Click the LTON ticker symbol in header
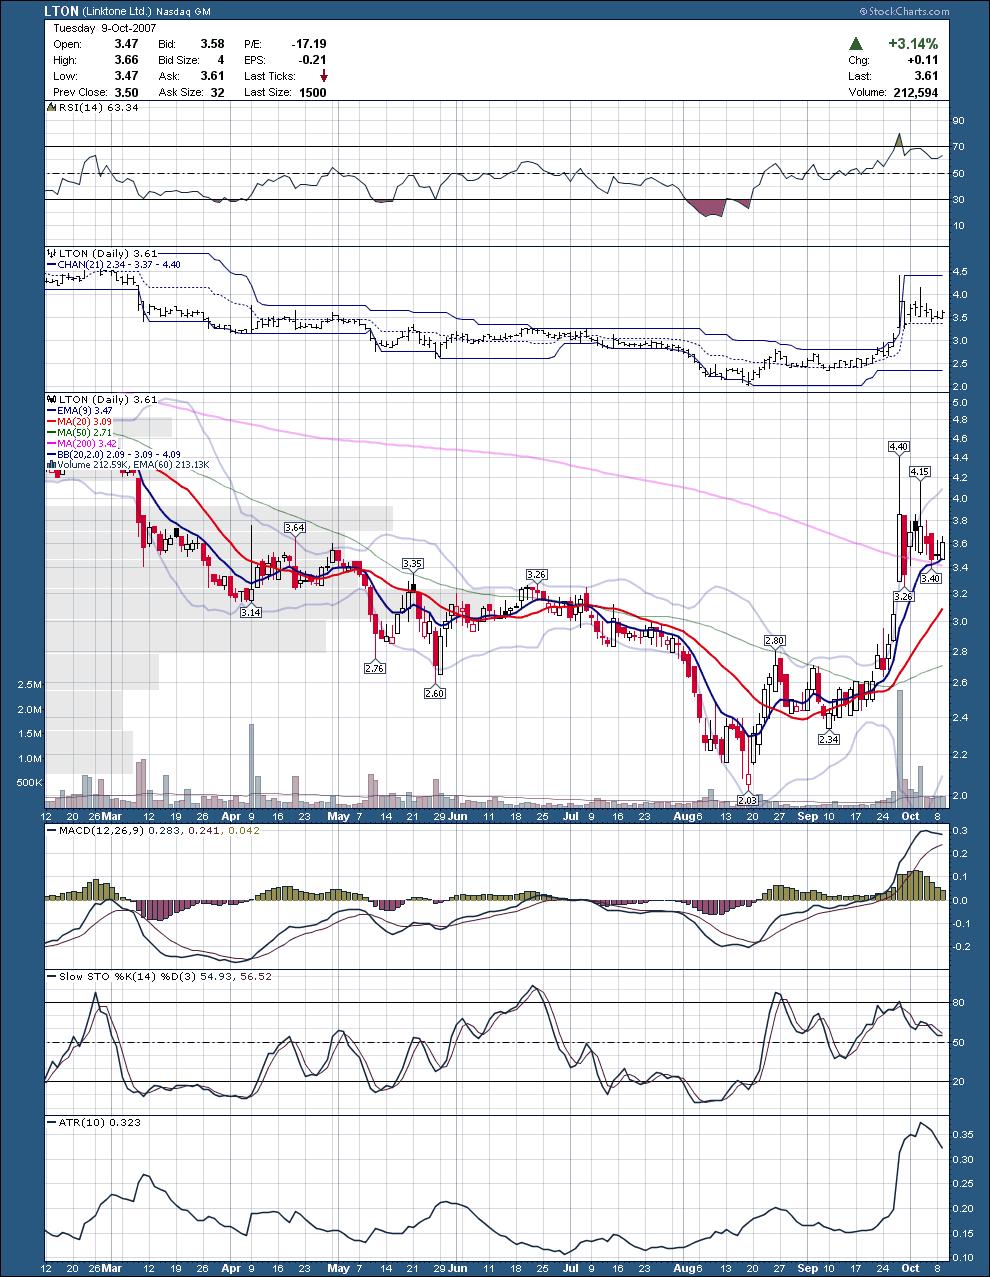Screen dimensions: 990x1277 [60, 11]
